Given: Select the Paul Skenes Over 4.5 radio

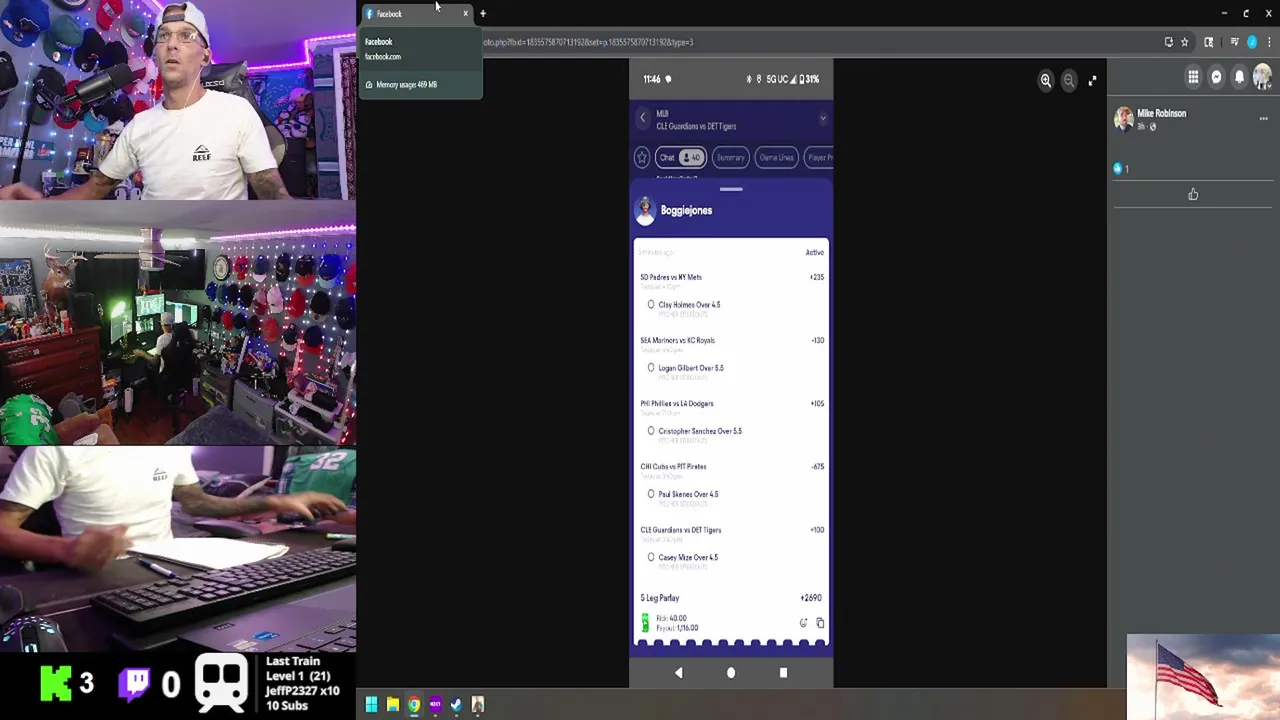Looking at the screenshot, I should 651,494.
